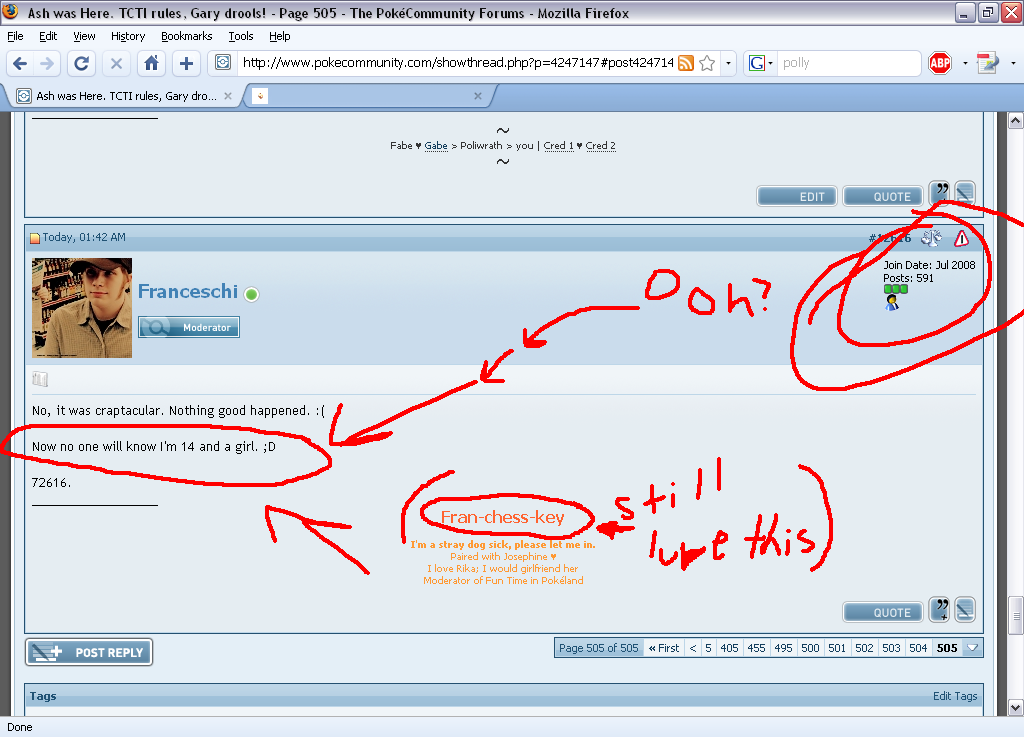The image size is (1024, 737).
Task: Open the Adblock Plus dropdown arrow
Action: point(965,63)
